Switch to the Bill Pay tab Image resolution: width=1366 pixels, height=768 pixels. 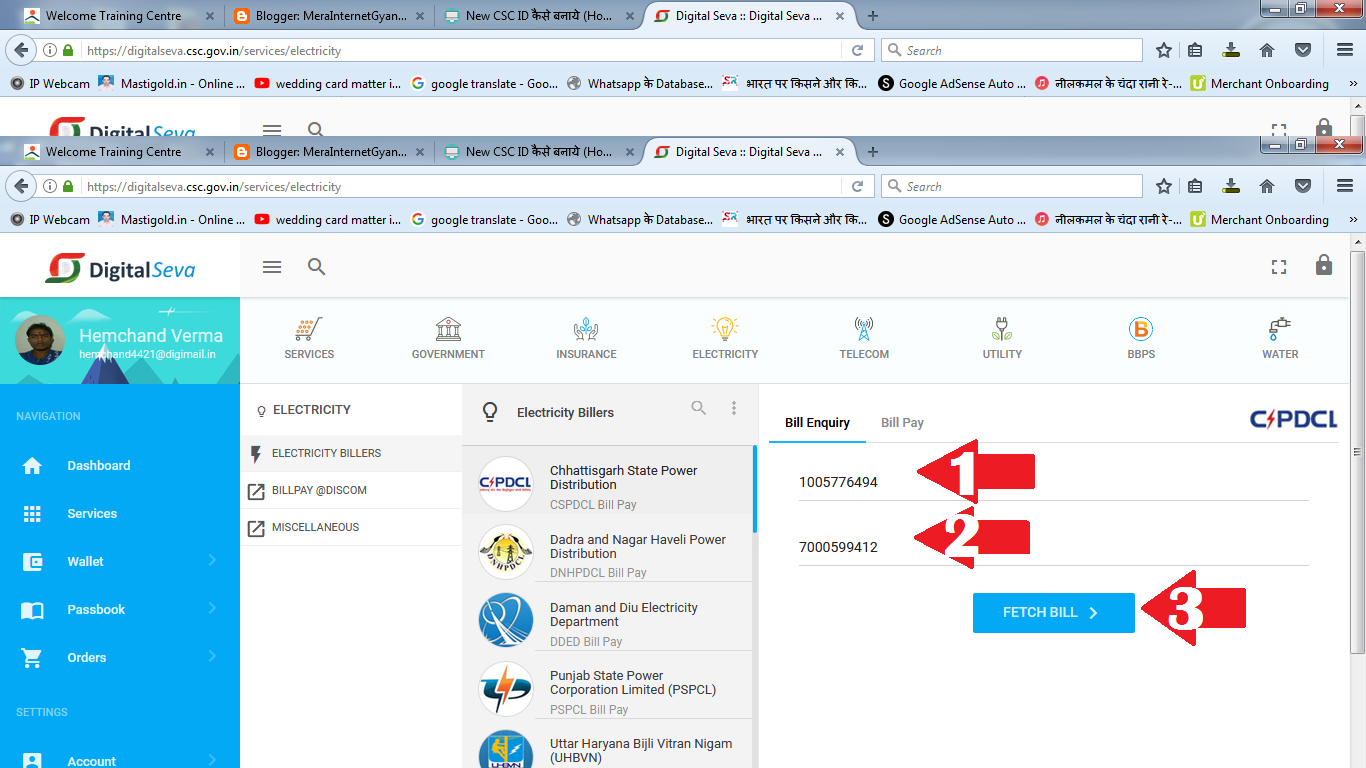[902, 423]
